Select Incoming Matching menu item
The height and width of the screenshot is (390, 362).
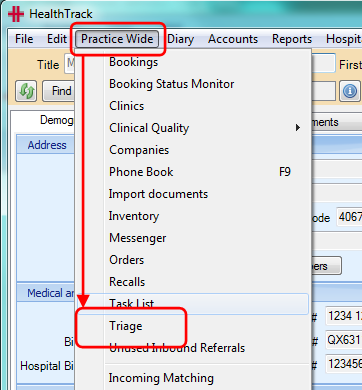(193, 378)
